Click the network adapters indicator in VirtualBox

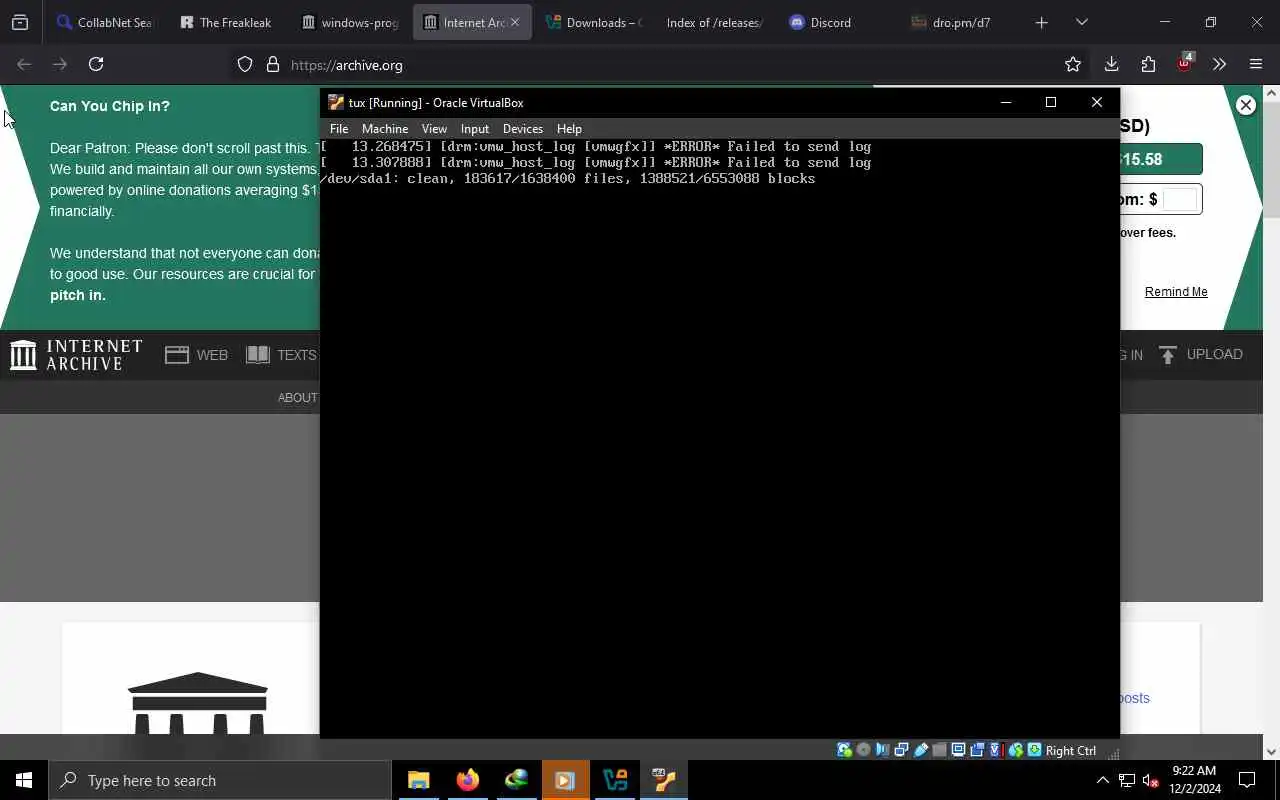pyautogui.click(x=901, y=750)
